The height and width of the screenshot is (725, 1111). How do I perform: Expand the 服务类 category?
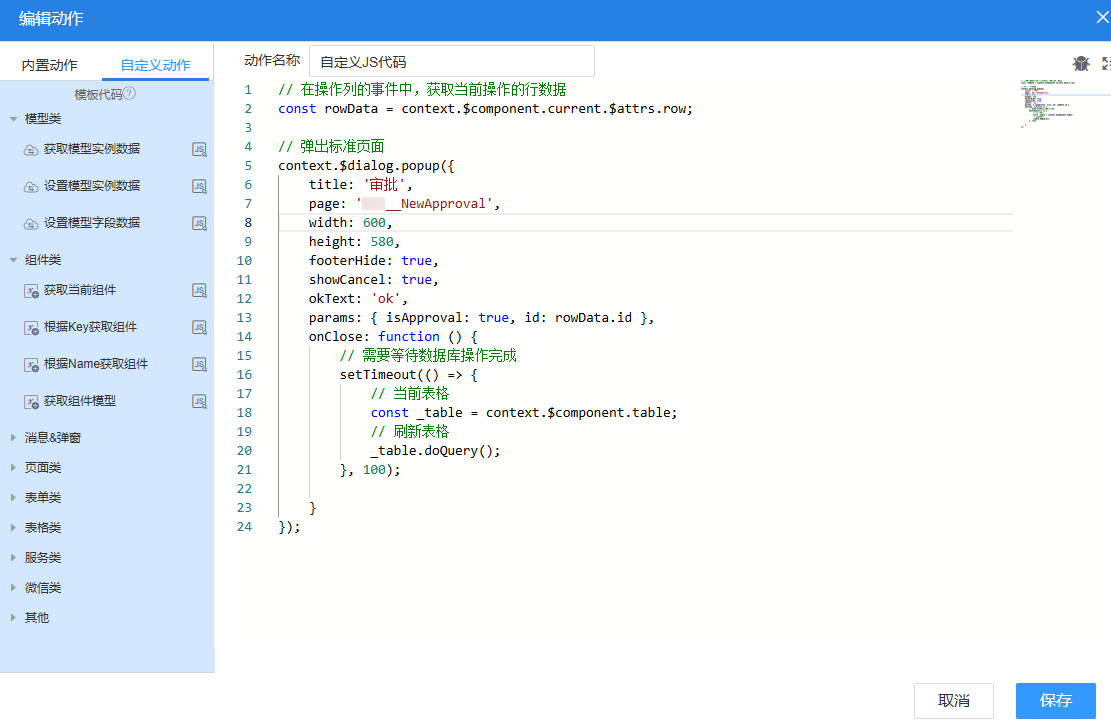(13, 558)
